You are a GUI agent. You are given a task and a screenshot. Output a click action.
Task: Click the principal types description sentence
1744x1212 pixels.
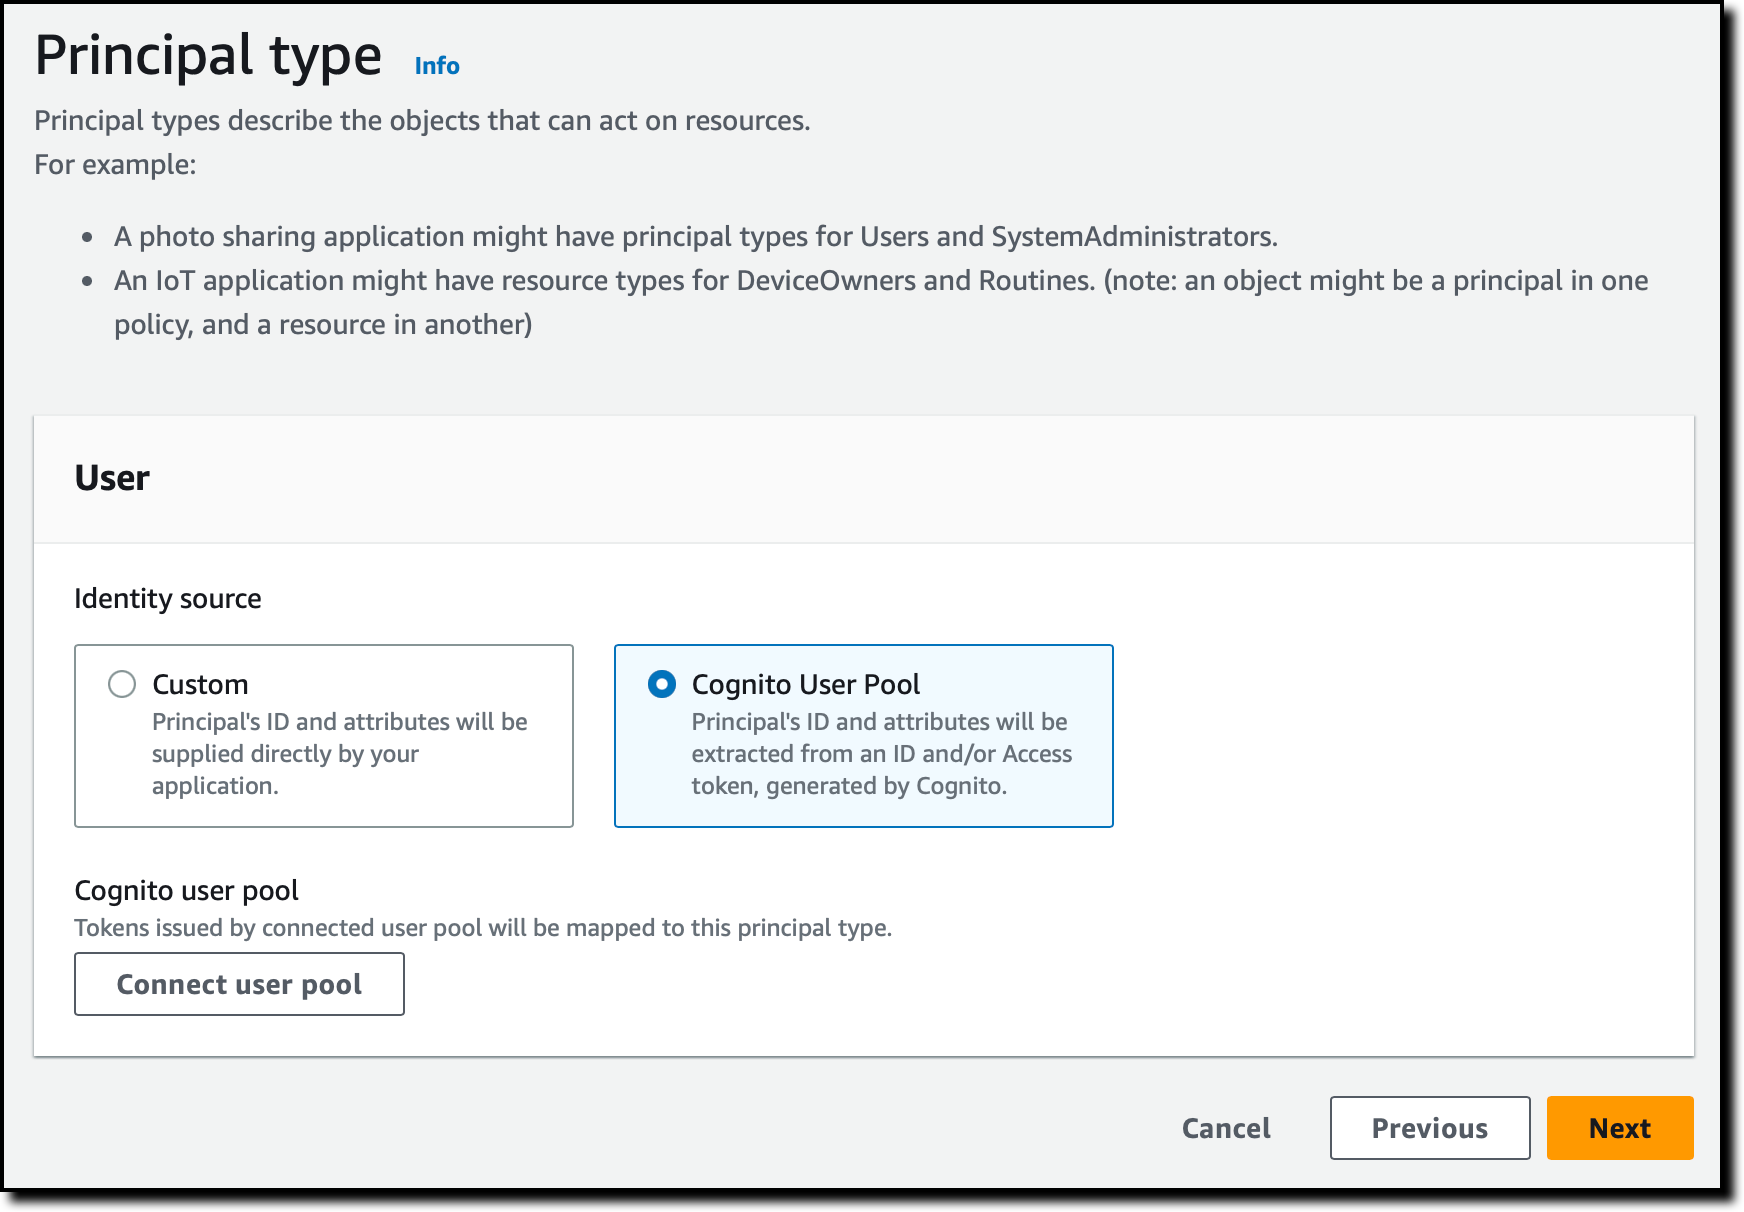(x=422, y=121)
